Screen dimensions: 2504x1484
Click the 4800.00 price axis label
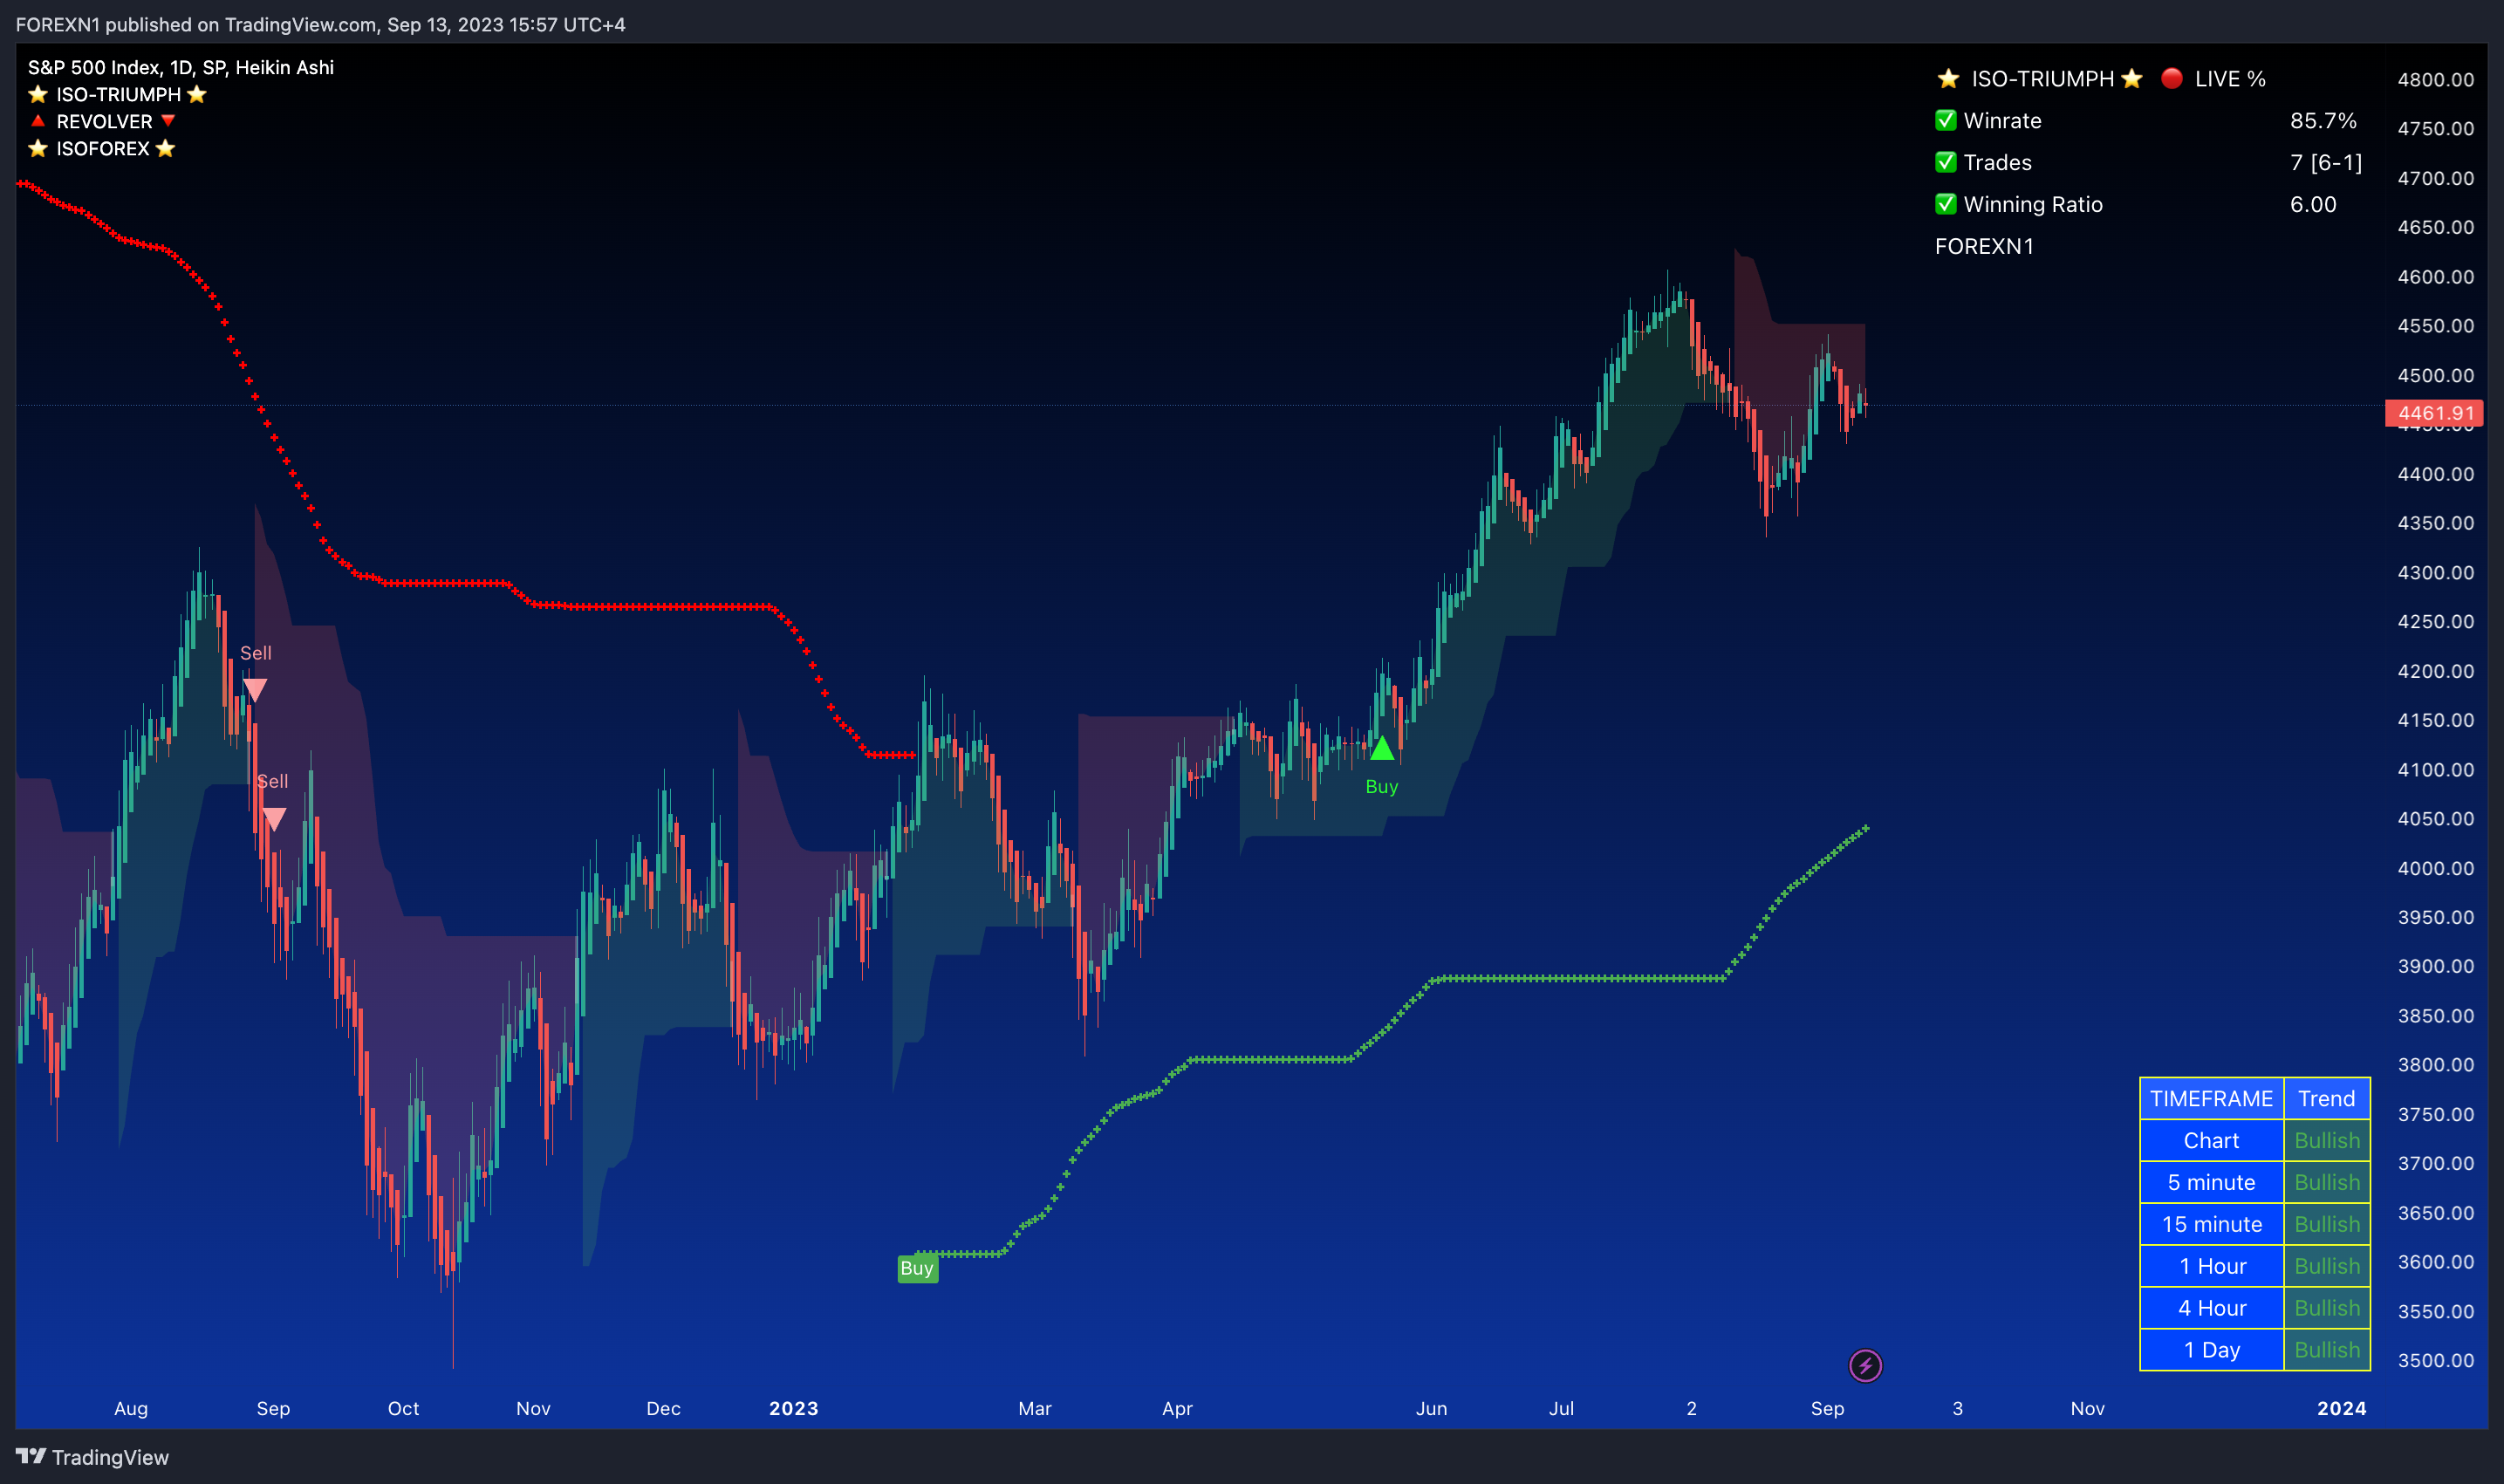coord(2435,79)
